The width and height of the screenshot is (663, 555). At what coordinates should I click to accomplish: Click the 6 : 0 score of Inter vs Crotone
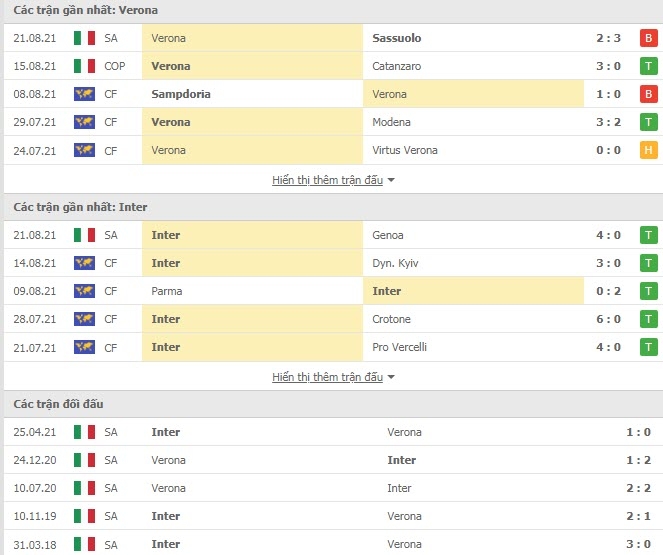click(x=608, y=319)
